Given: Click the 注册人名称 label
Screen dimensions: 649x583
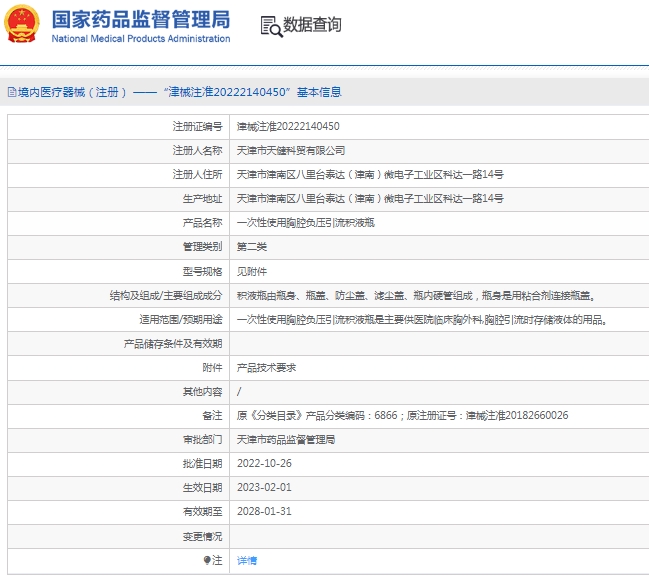Looking at the screenshot, I should tap(197, 150).
